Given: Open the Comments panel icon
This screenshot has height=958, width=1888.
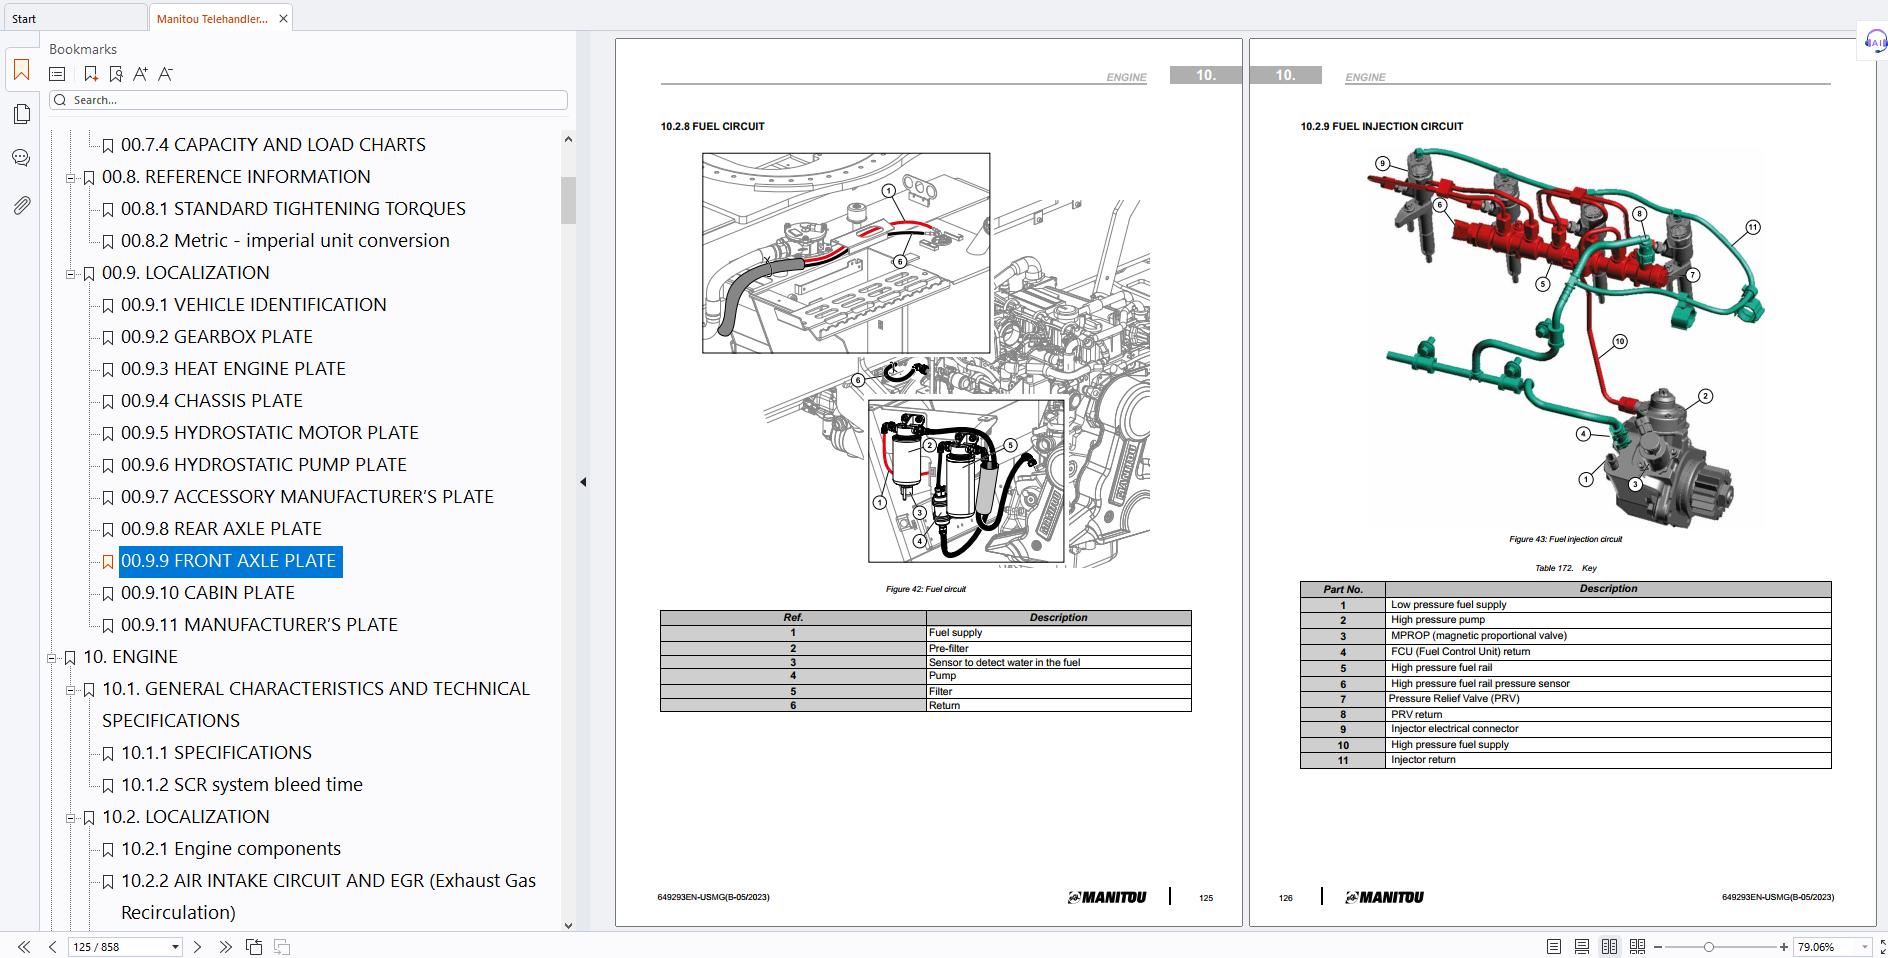Looking at the screenshot, I should coord(21,158).
